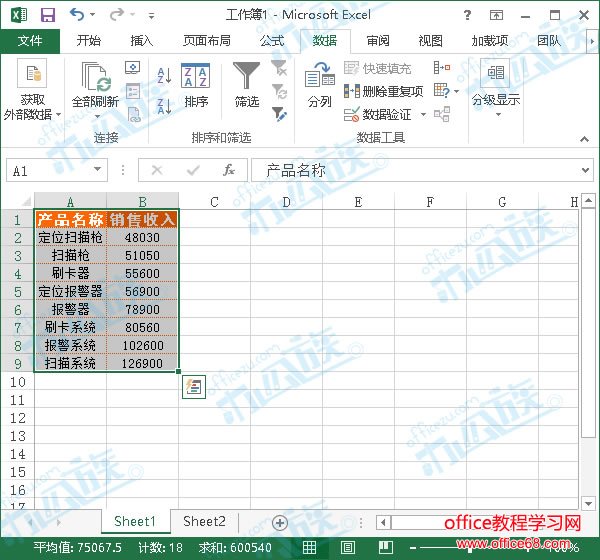Click the Refresh All icon

pyautogui.click(x=96, y=77)
